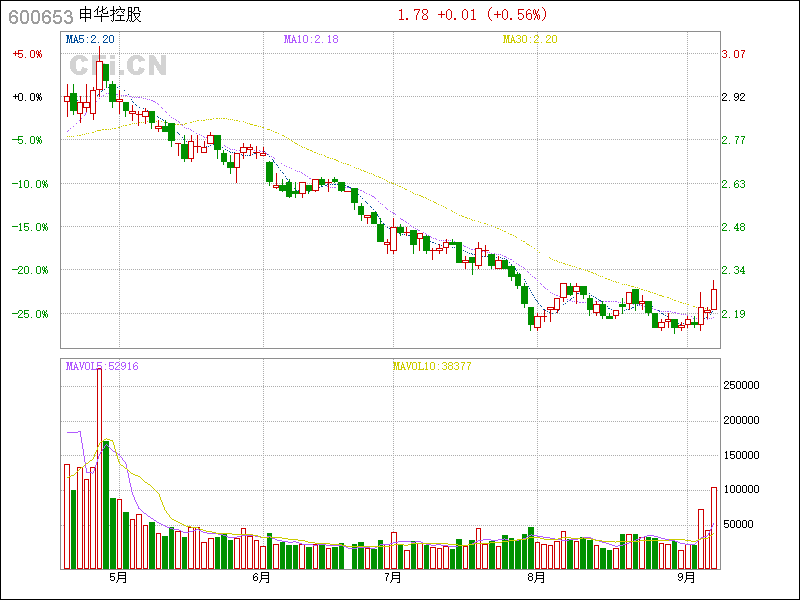Select the MA10:2.18 indicator label
The image size is (800, 600).
[x=311, y=39]
